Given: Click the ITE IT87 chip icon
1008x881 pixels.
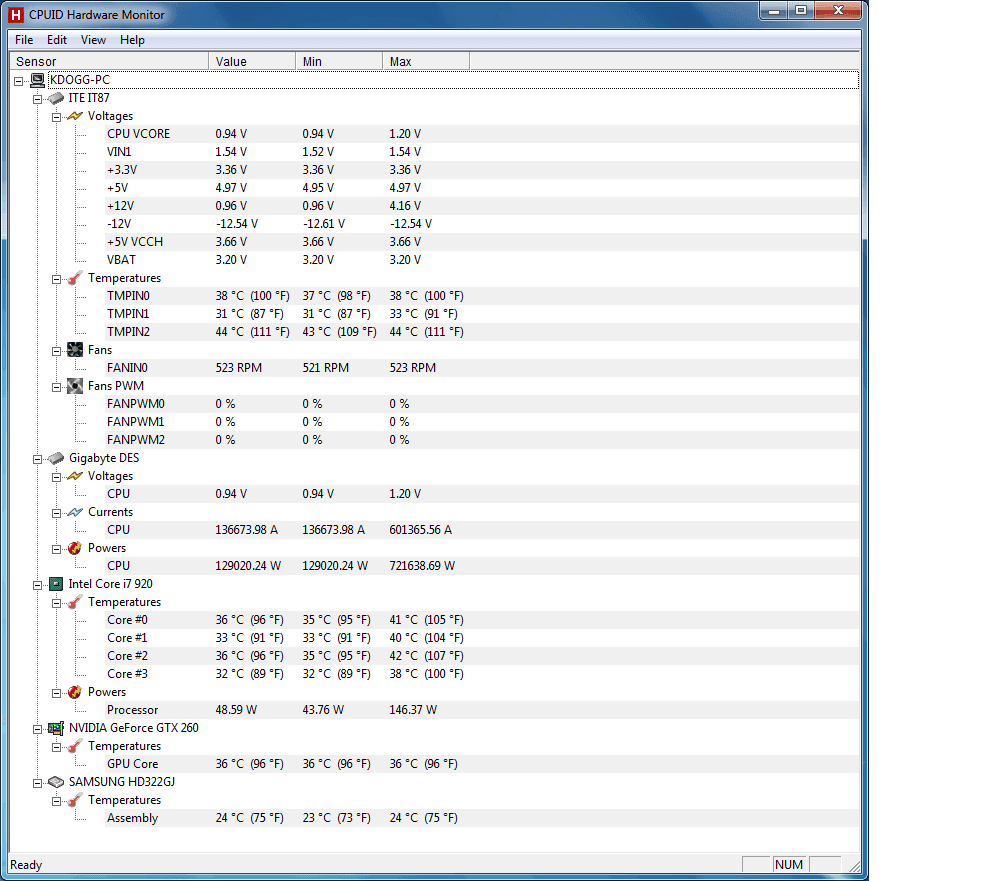Looking at the screenshot, I should (57, 98).
